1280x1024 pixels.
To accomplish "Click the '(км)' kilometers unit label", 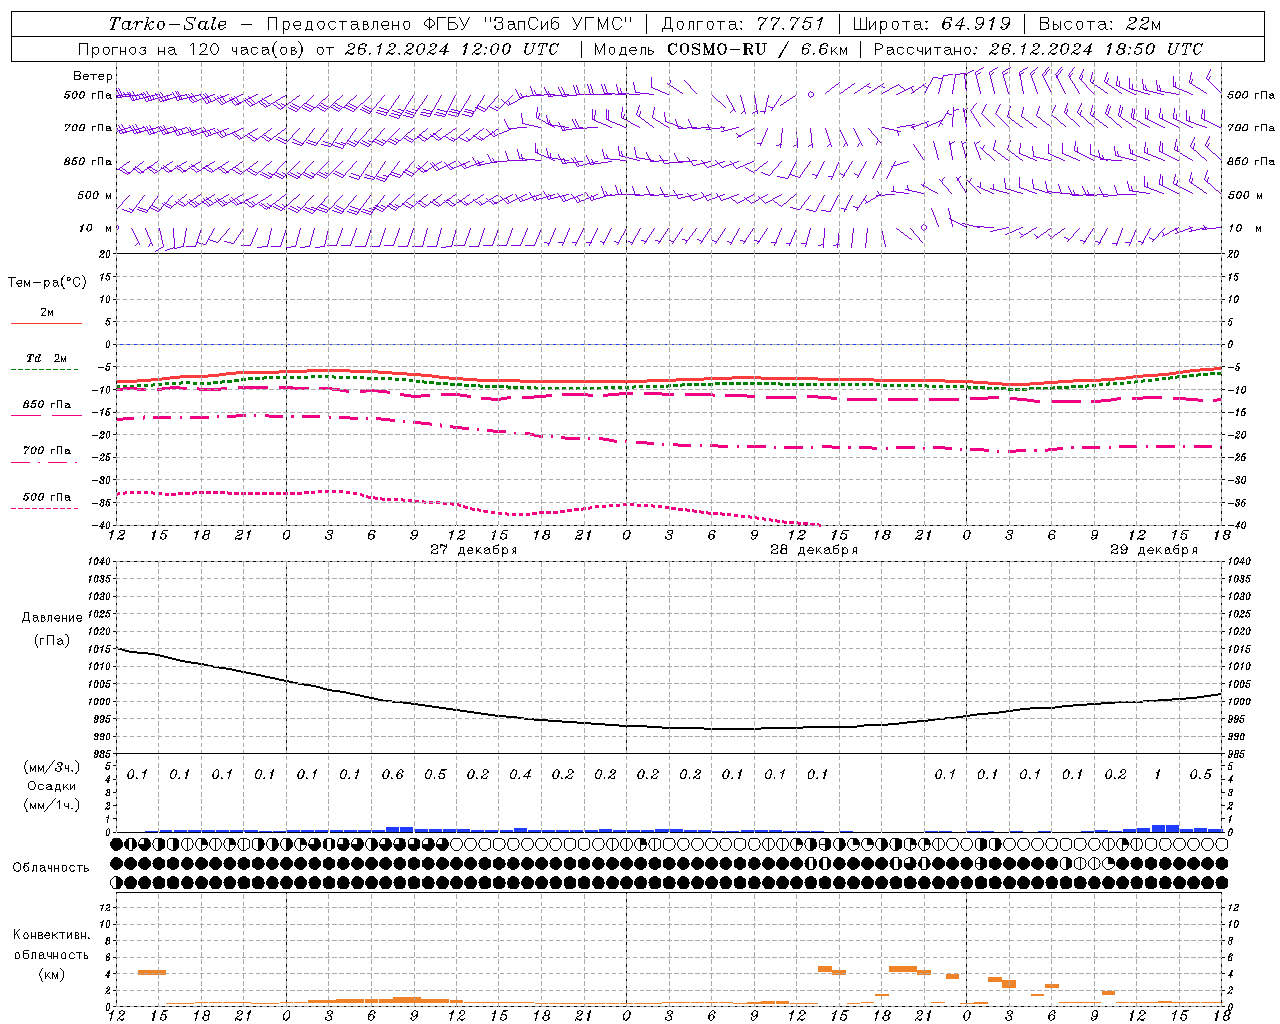I will [52, 974].
